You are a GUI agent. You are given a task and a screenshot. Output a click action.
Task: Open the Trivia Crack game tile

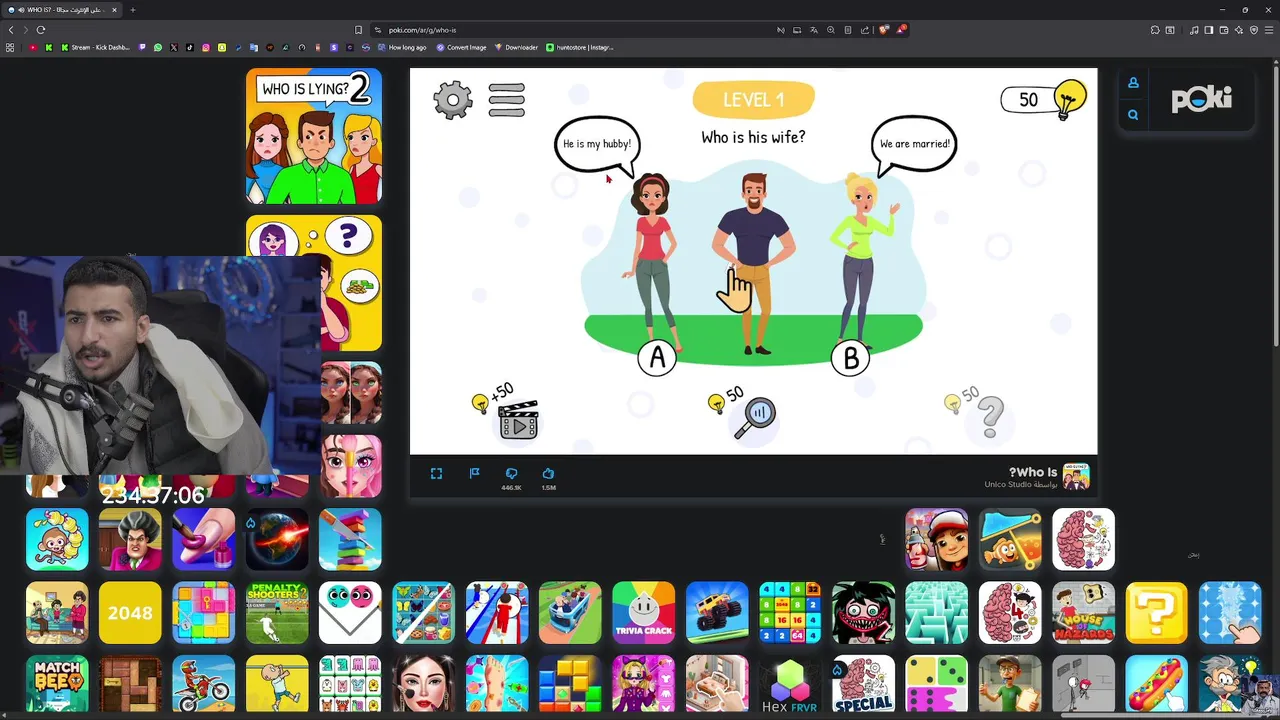pyautogui.click(x=643, y=612)
